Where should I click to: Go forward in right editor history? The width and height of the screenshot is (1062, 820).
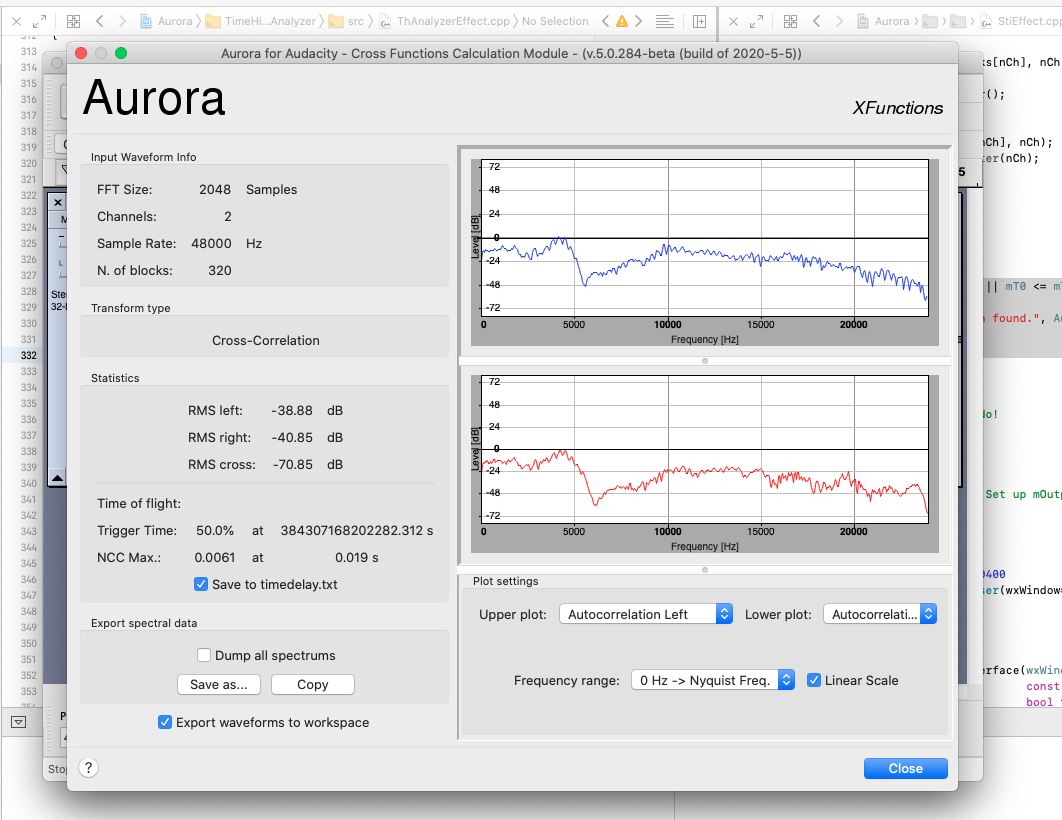pos(839,22)
